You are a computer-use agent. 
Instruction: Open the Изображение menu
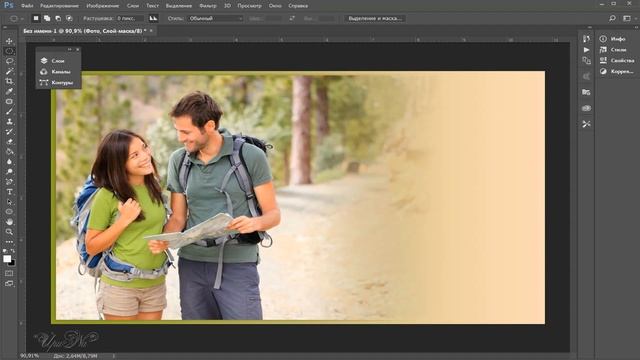(102, 6)
